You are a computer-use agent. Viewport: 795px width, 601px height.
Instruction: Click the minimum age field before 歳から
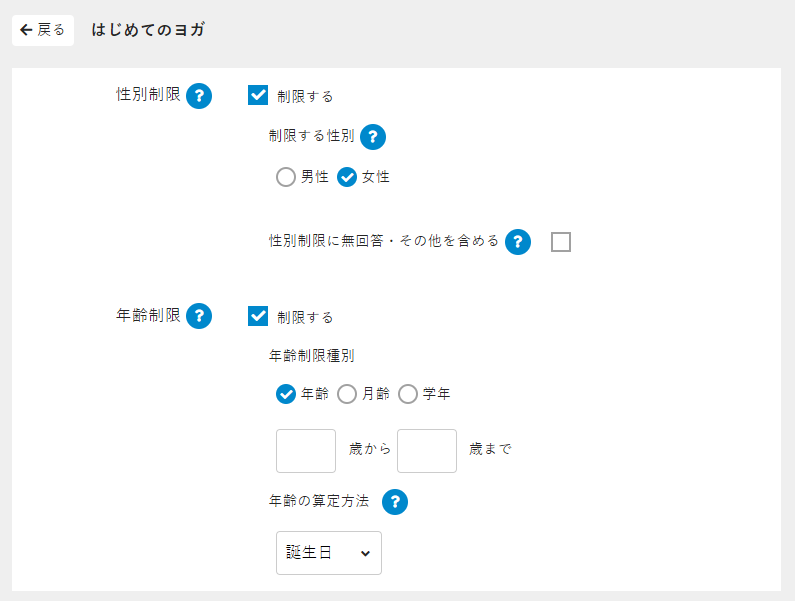tap(306, 451)
